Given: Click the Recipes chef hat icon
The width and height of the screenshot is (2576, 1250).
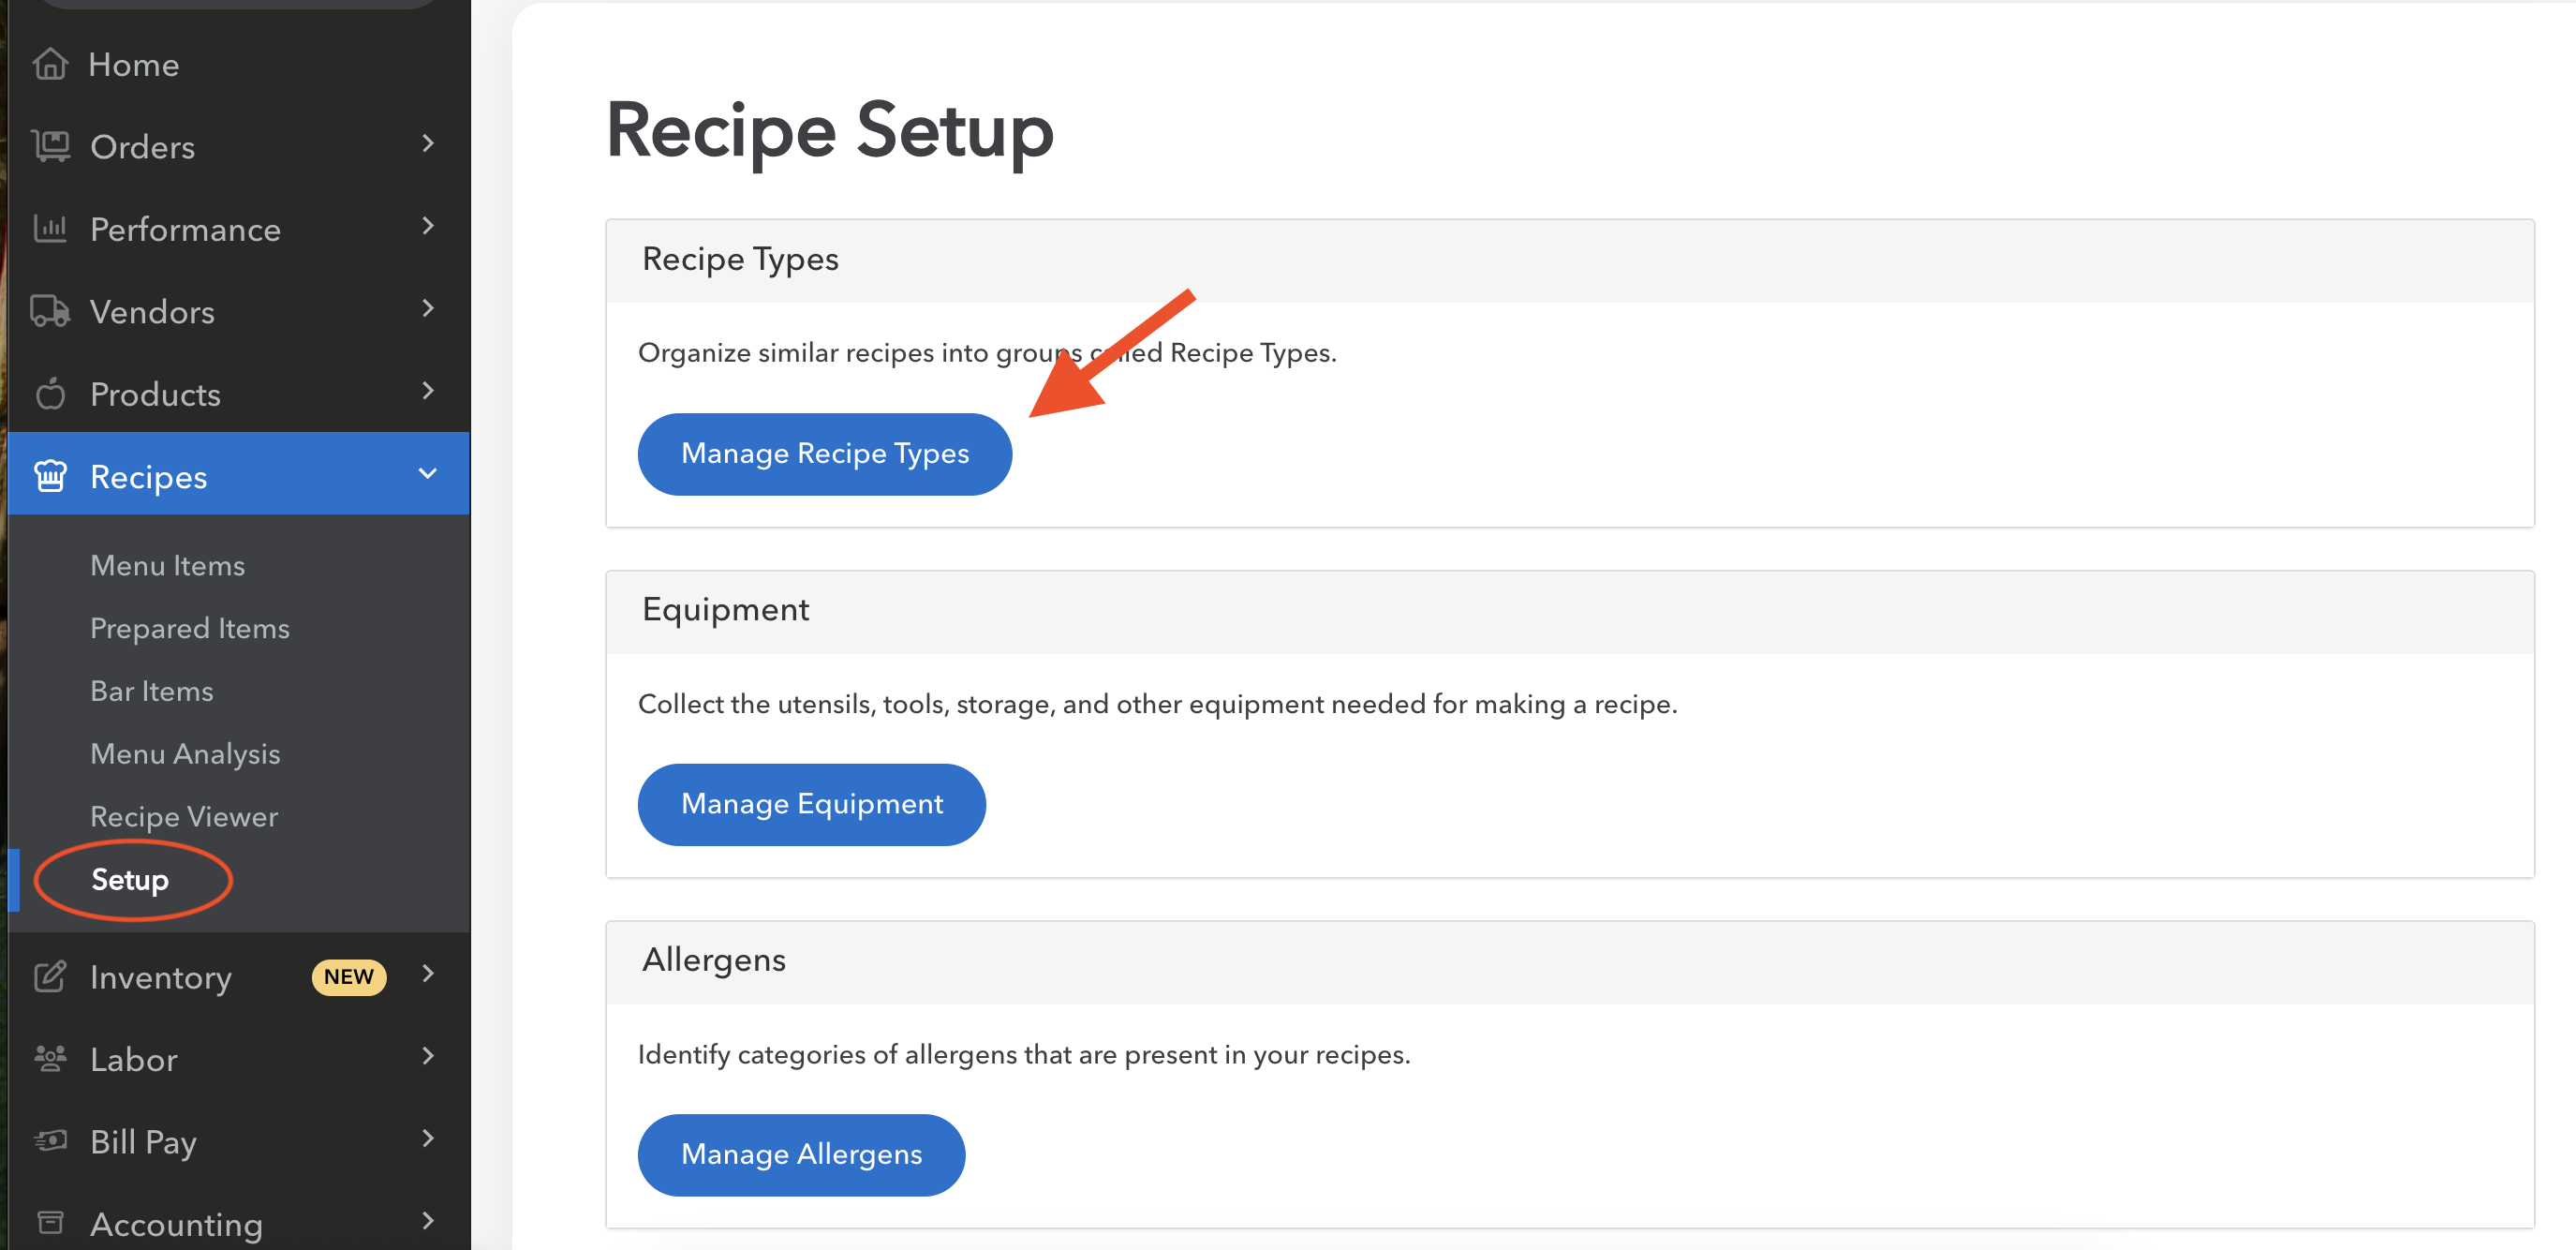Looking at the screenshot, I should tap(50, 476).
